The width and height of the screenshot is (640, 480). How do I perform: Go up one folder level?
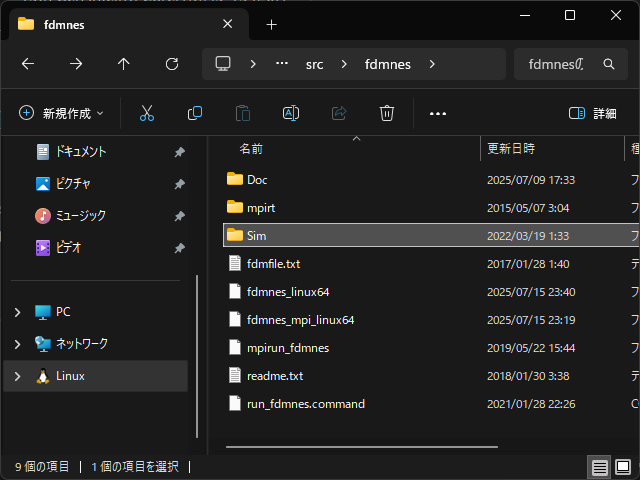click(124, 64)
